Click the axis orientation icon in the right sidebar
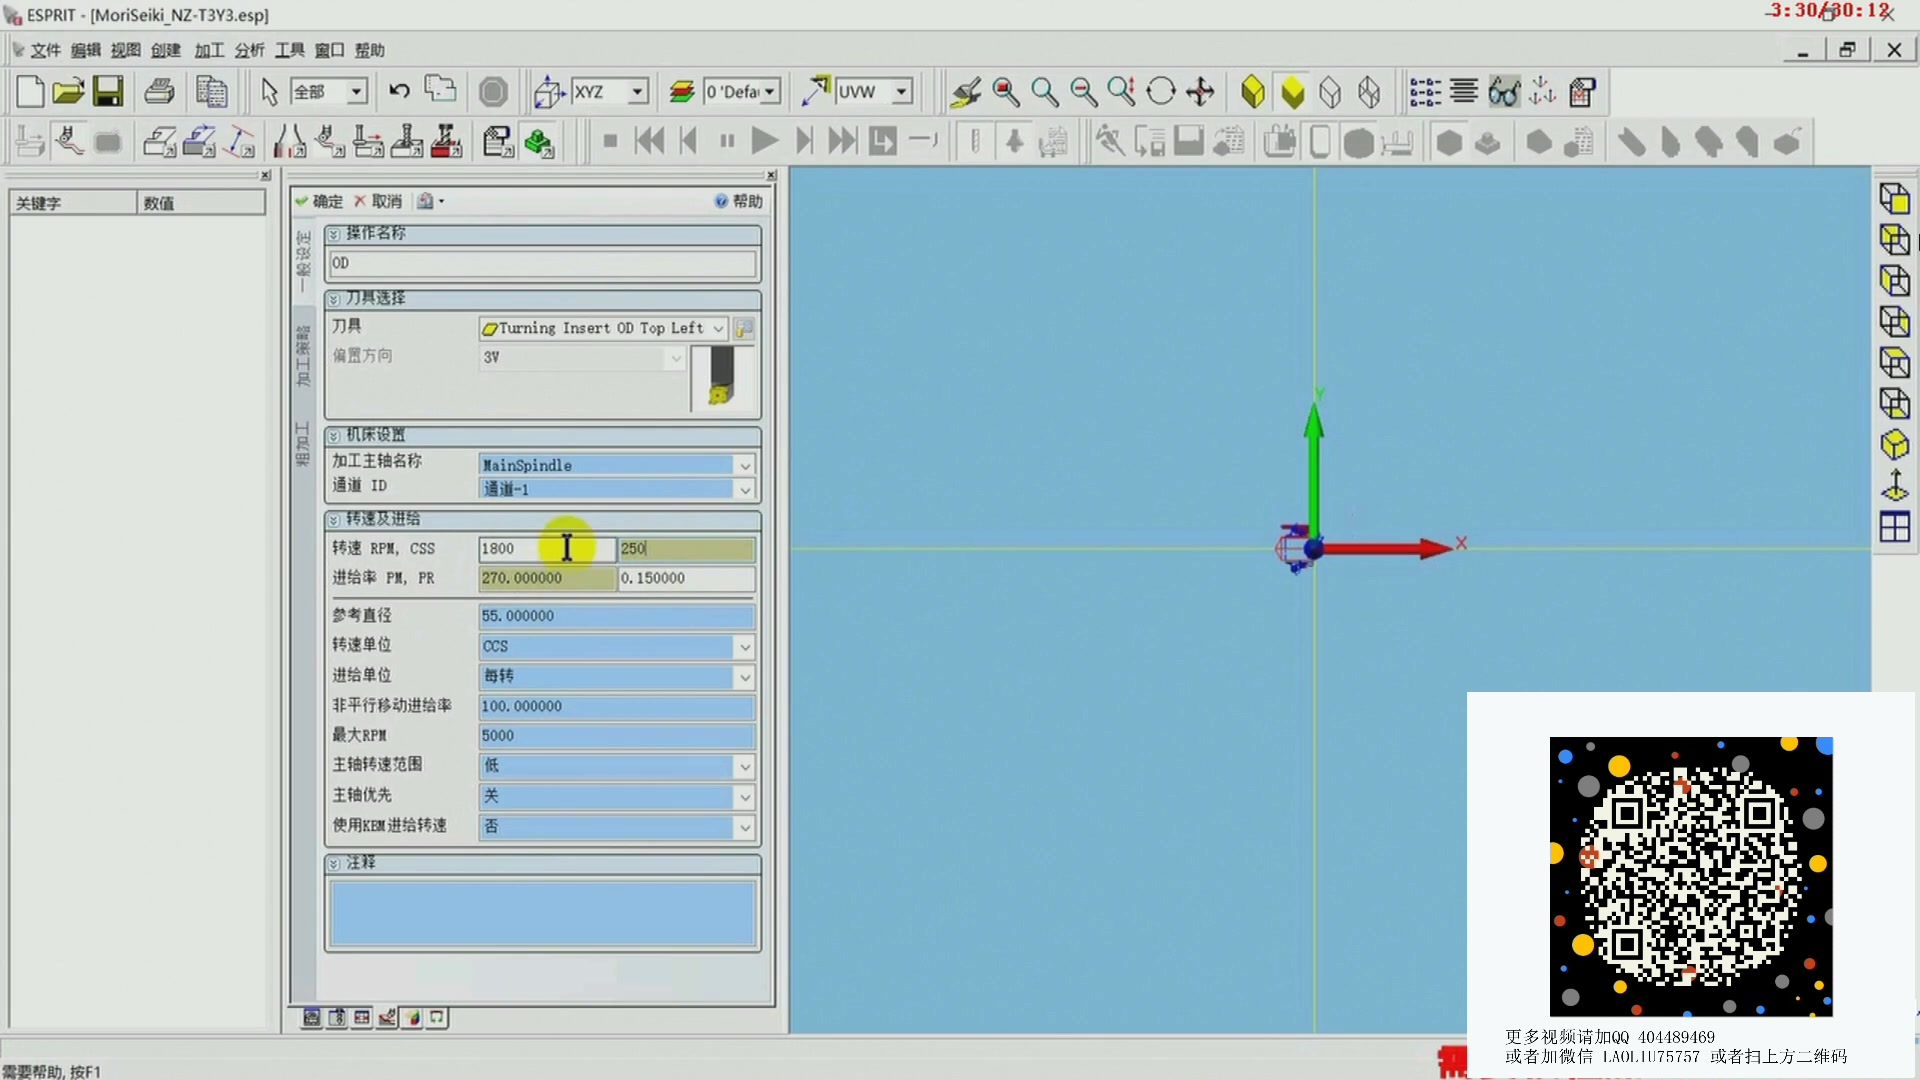 coord(1894,485)
